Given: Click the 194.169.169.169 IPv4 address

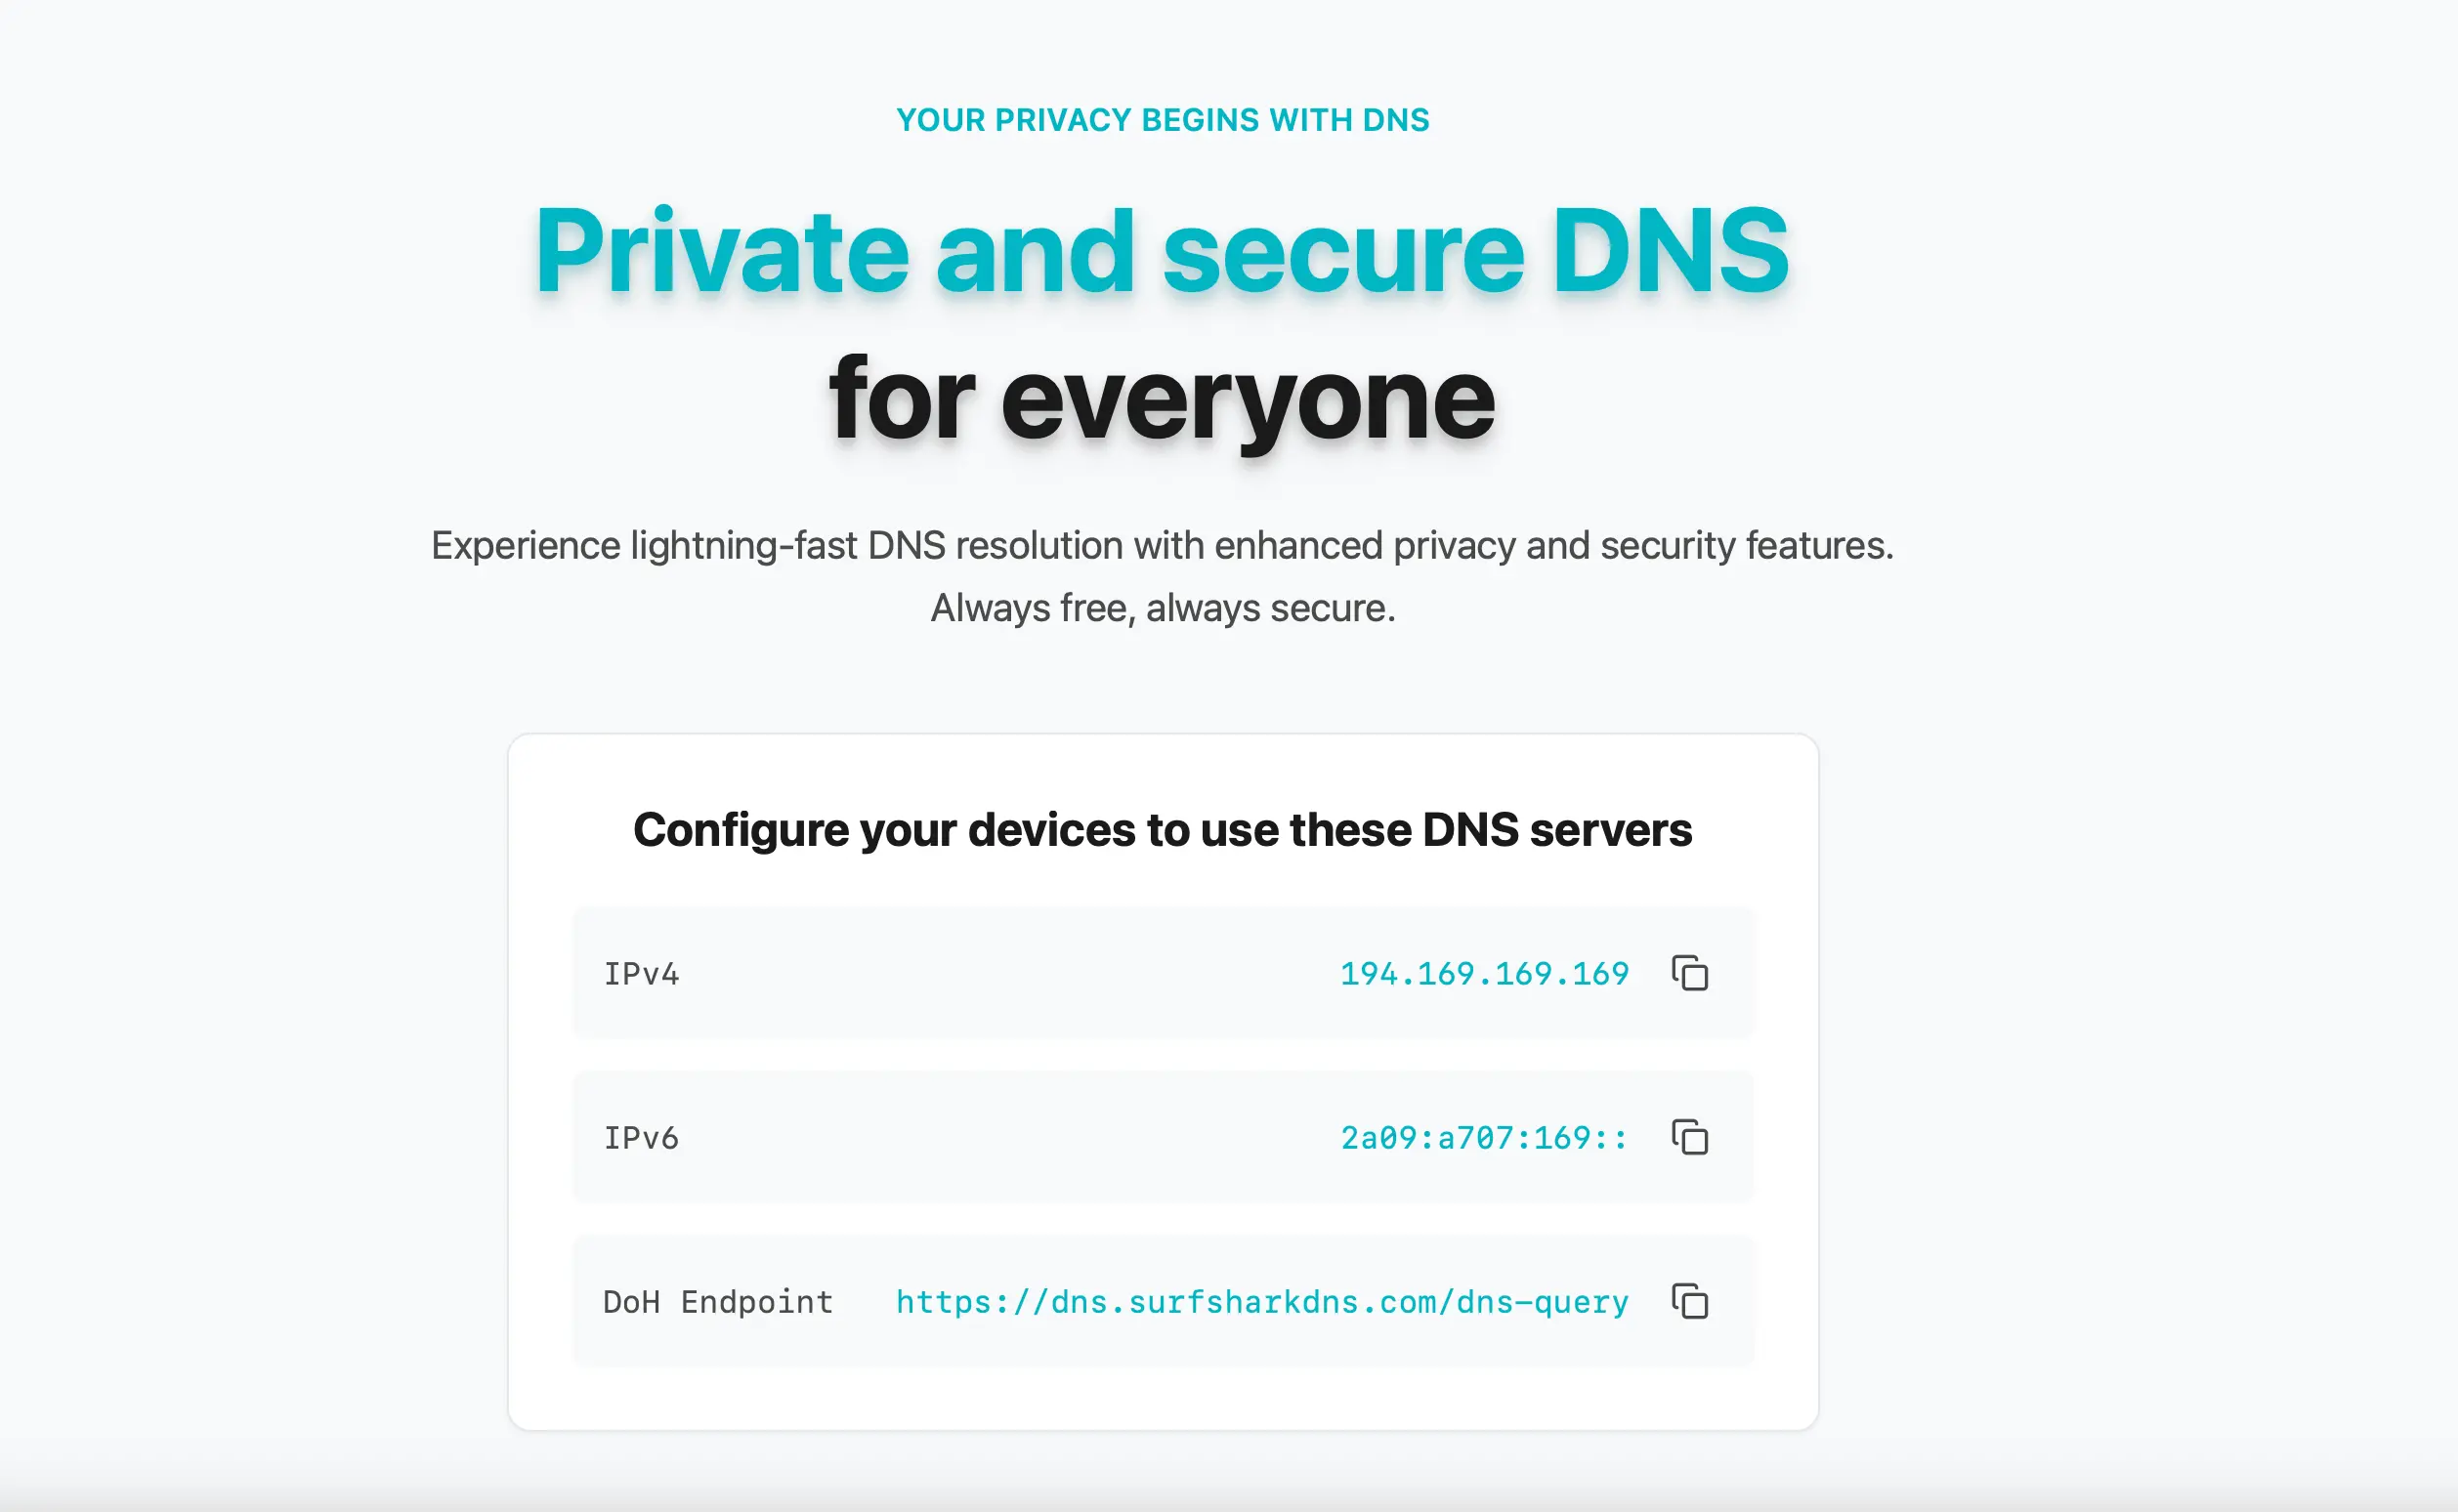Looking at the screenshot, I should pos(1484,973).
